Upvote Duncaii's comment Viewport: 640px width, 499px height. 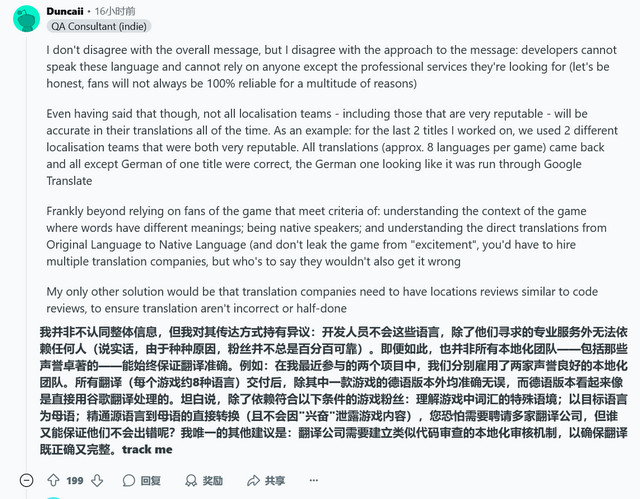click(x=53, y=480)
